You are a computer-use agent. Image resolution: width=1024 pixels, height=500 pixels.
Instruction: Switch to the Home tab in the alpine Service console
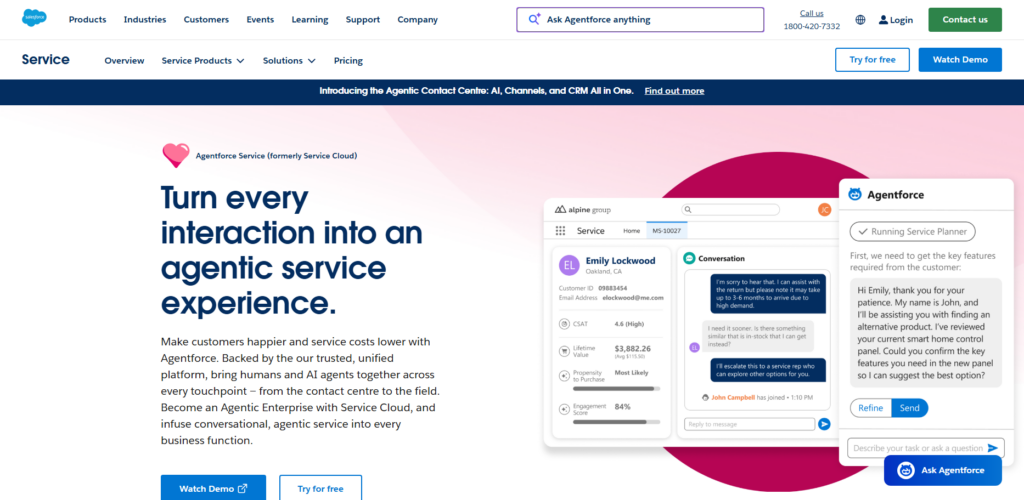point(632,230)
